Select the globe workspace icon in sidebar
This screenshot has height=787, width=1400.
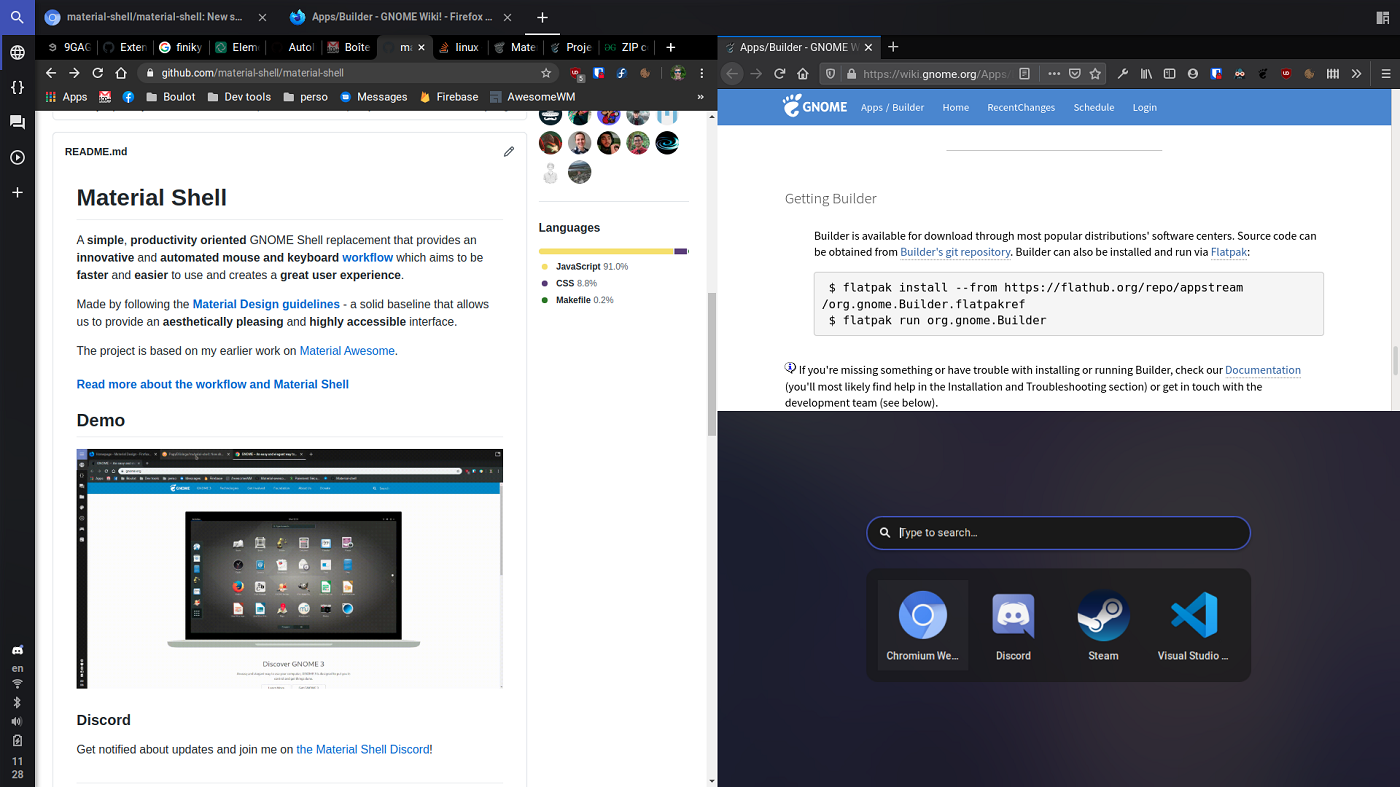(x=17, y=50)
